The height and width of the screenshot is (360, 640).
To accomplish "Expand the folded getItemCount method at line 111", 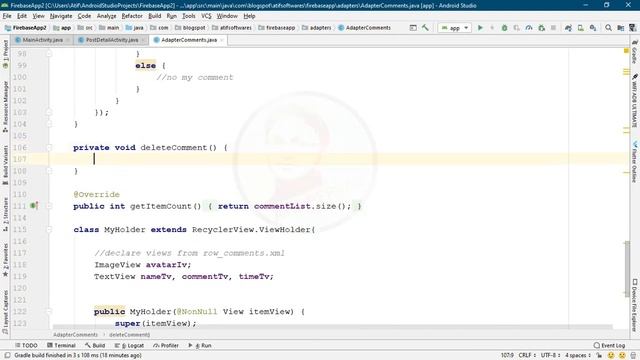I will (49, 206).
